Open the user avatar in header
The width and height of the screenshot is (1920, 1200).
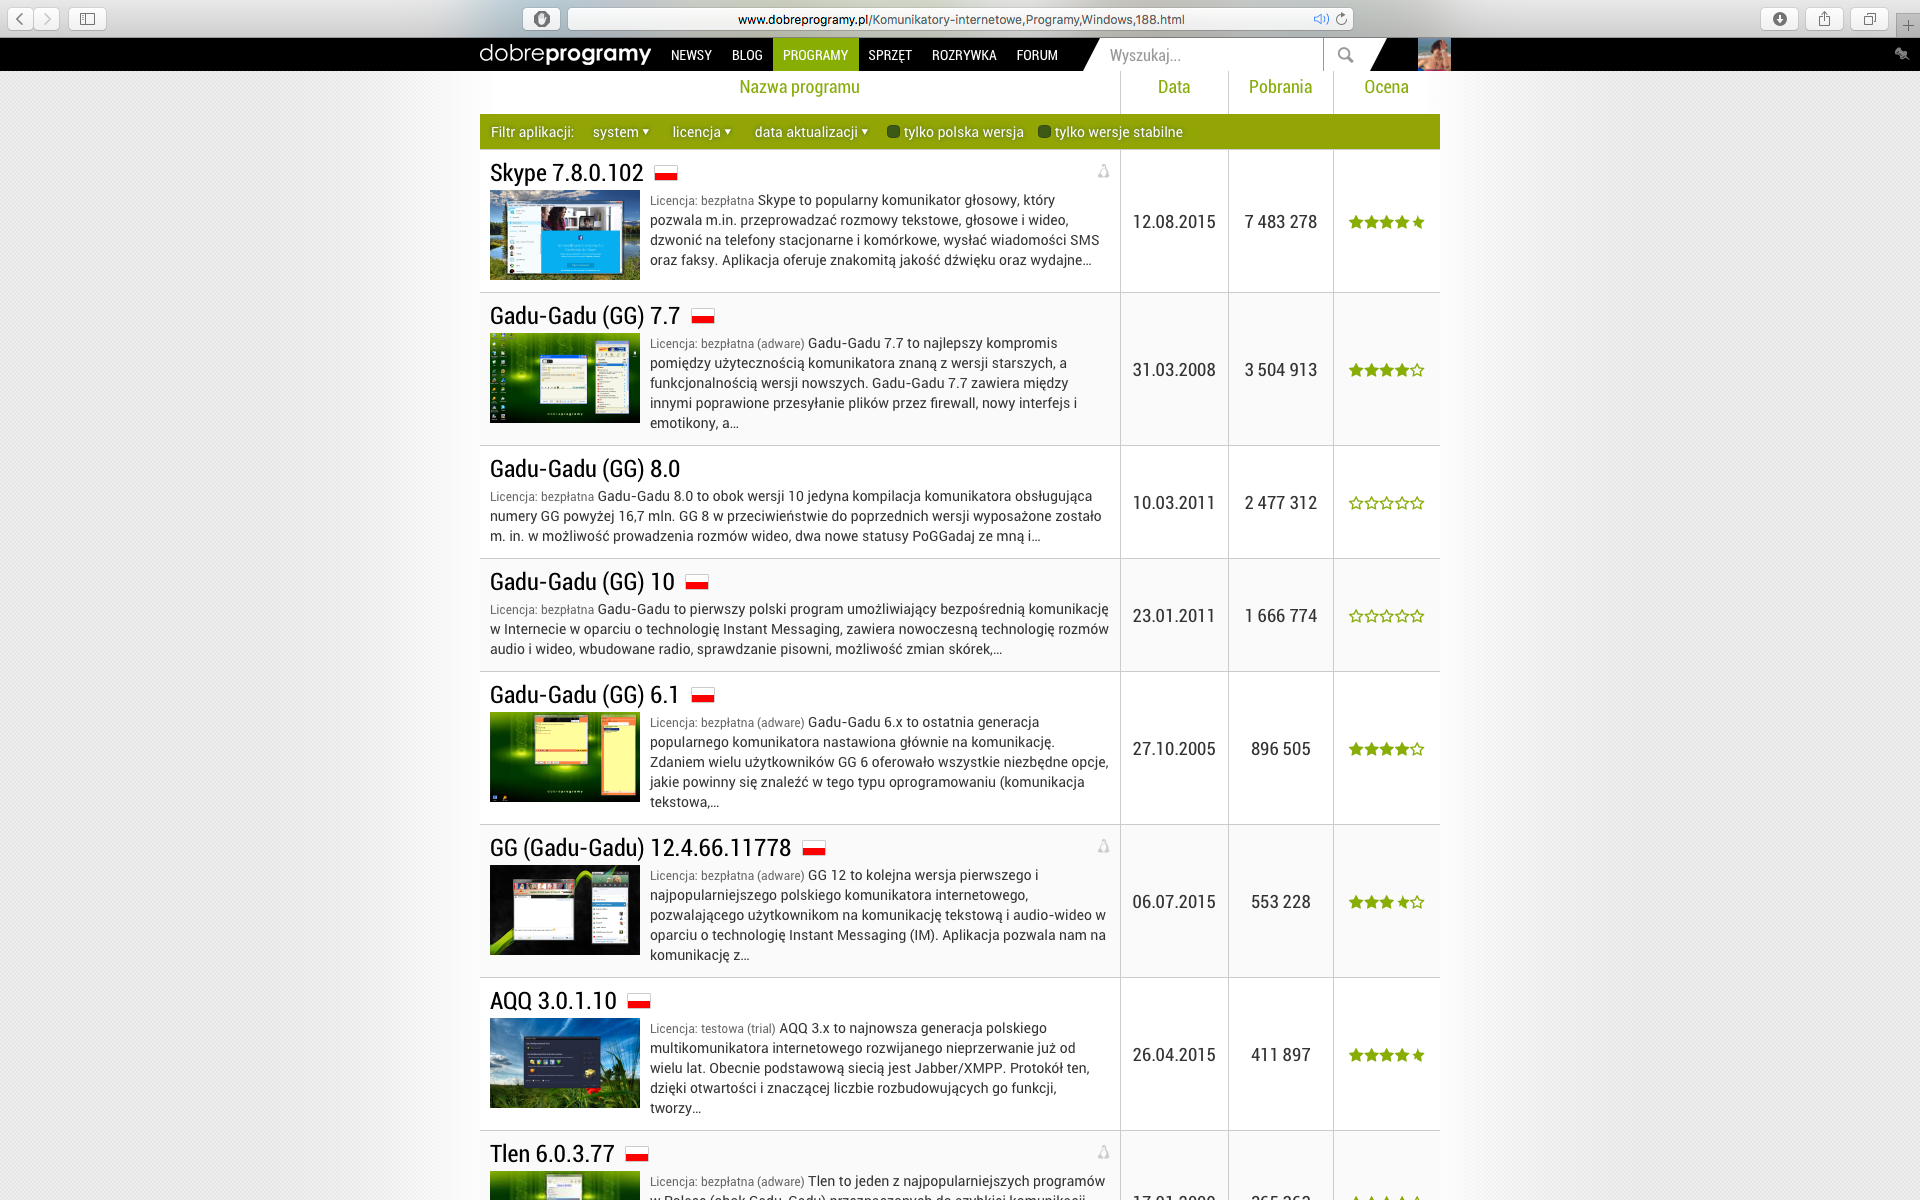1434,55
